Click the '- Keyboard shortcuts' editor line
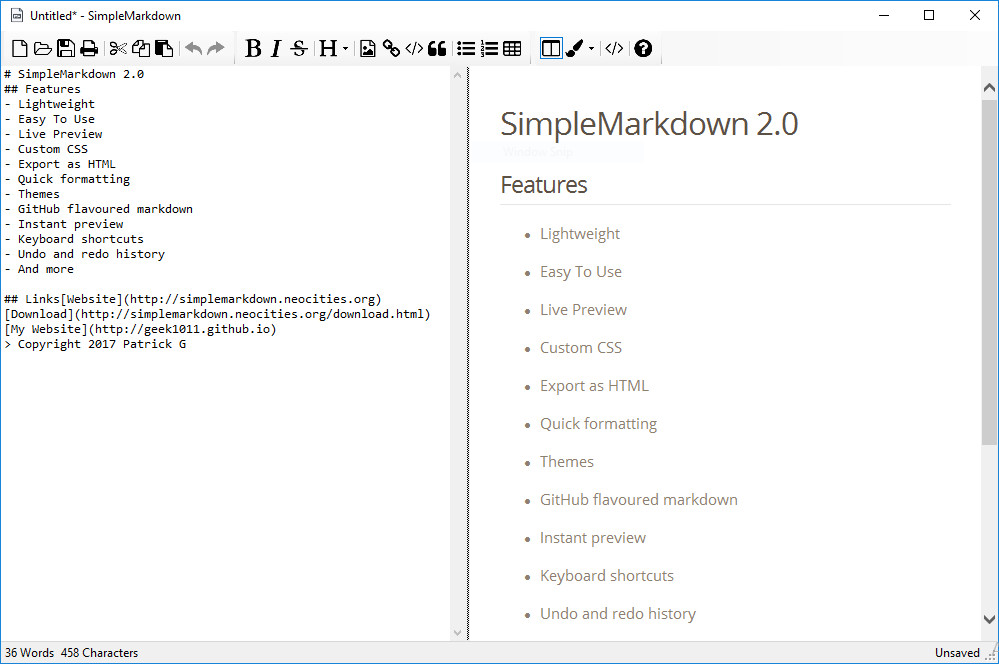Image resolution: width=999 pixels, height=664 pixels. click(x=75, y=239)
